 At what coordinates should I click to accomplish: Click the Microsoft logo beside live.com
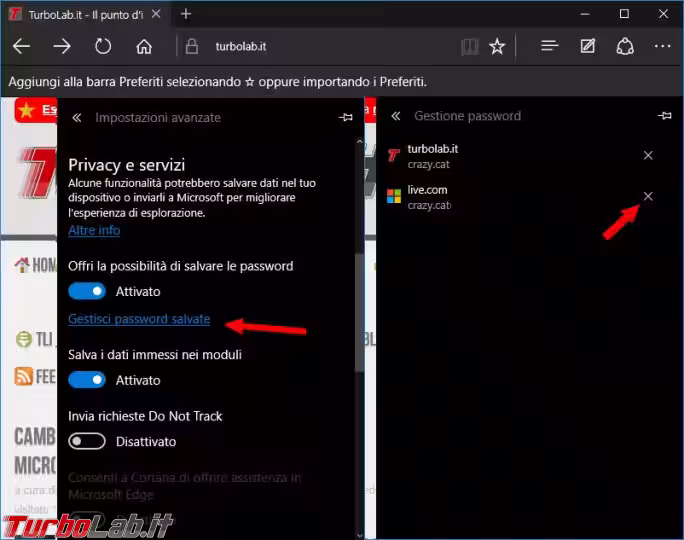[x=394, y=196]
